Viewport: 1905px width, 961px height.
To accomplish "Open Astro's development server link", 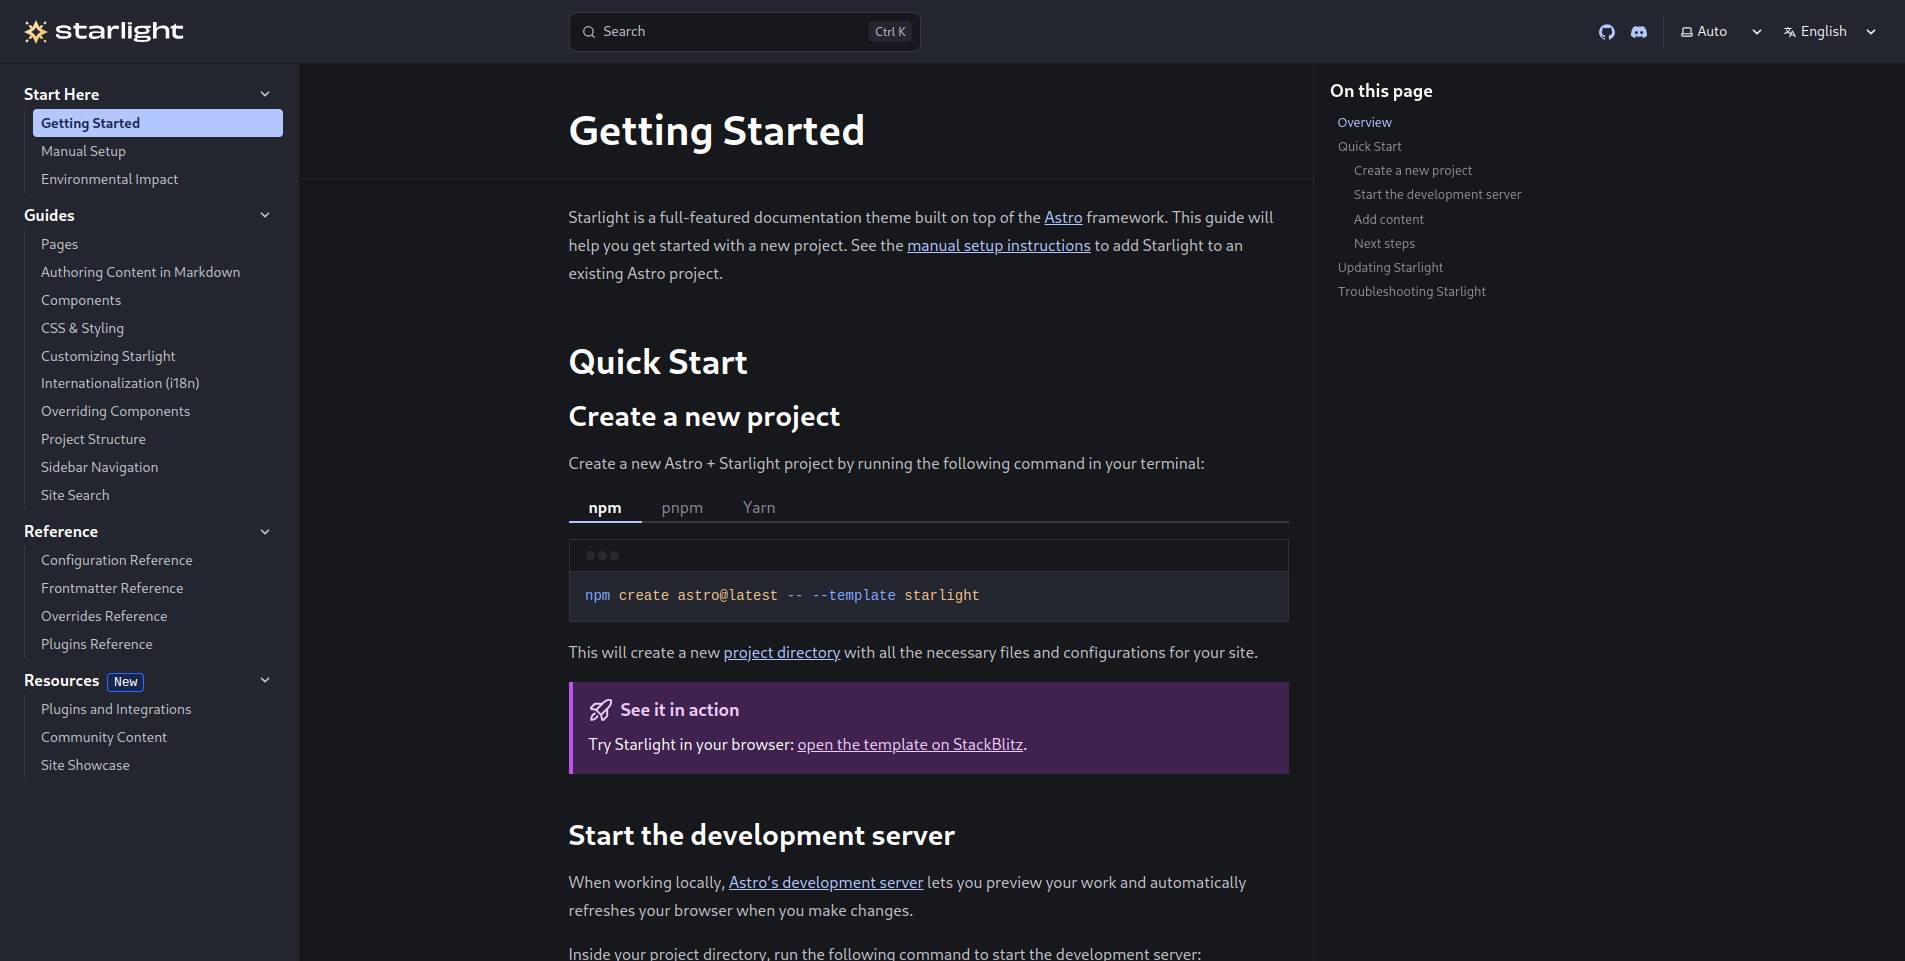I will point(826,882).
